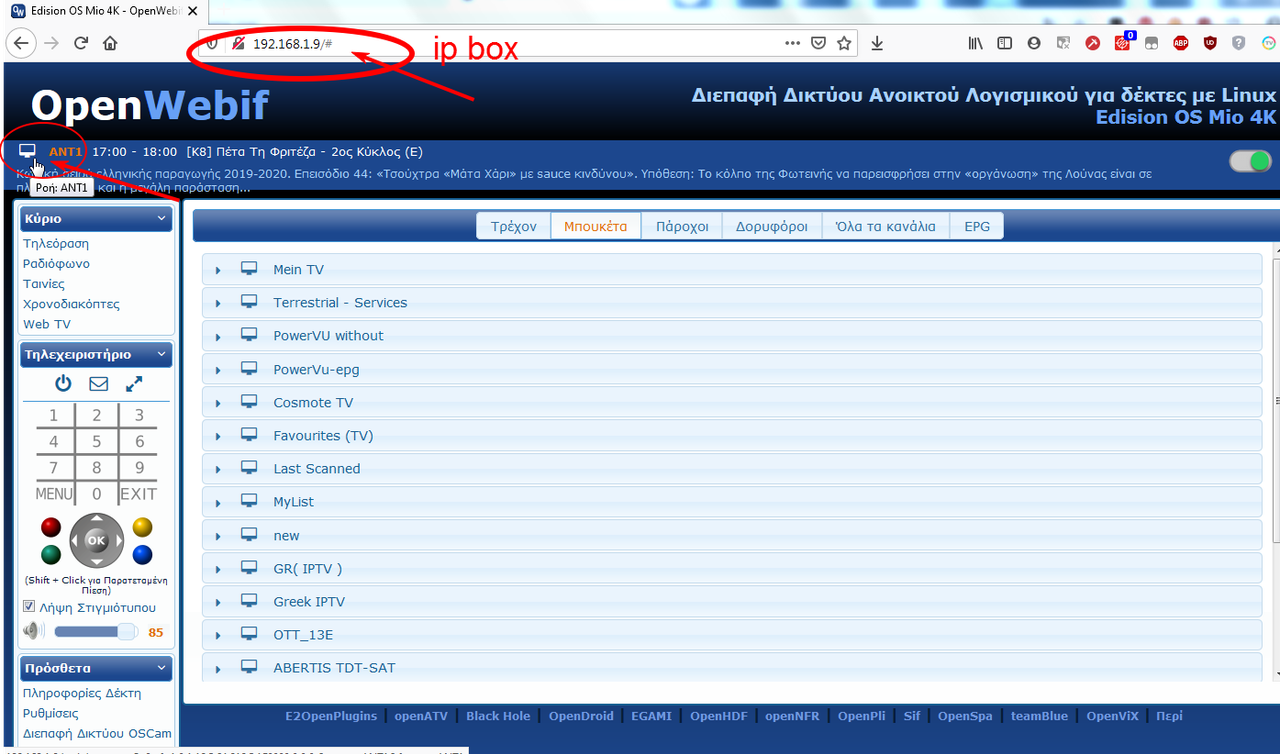Open the send message envelope icon
Viewport: 1280px width, 754px height.
(x=98, y=384)
